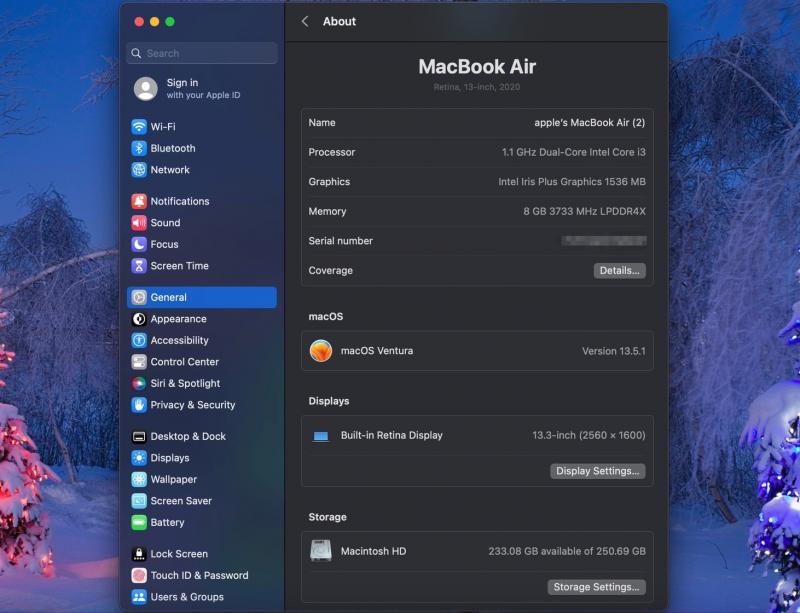Click the Wi-Fi icon in sidebar

click(x=139, y=127)
